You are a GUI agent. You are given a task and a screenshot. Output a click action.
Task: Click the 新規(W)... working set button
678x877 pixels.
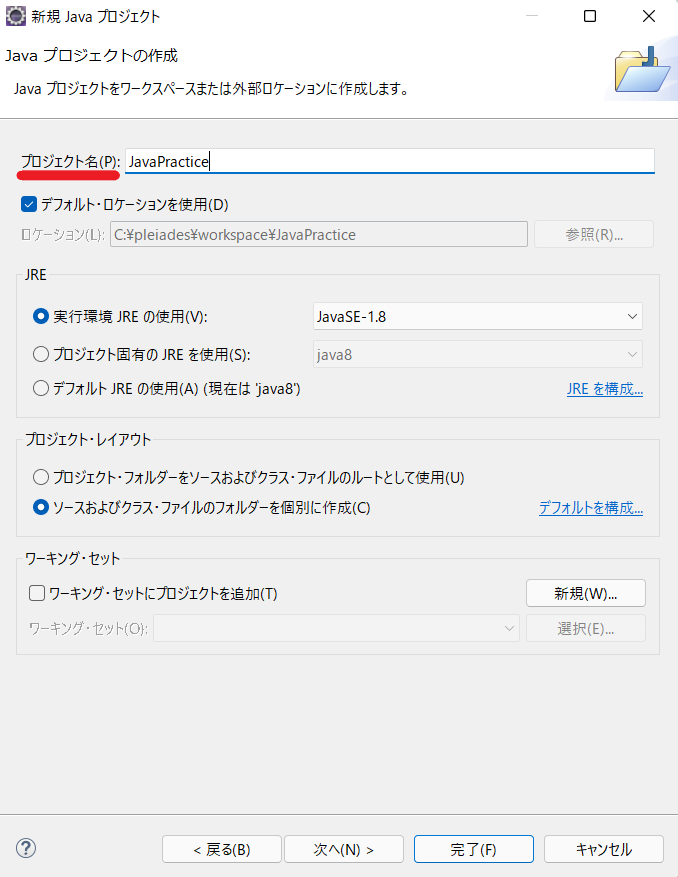(586, 593)
